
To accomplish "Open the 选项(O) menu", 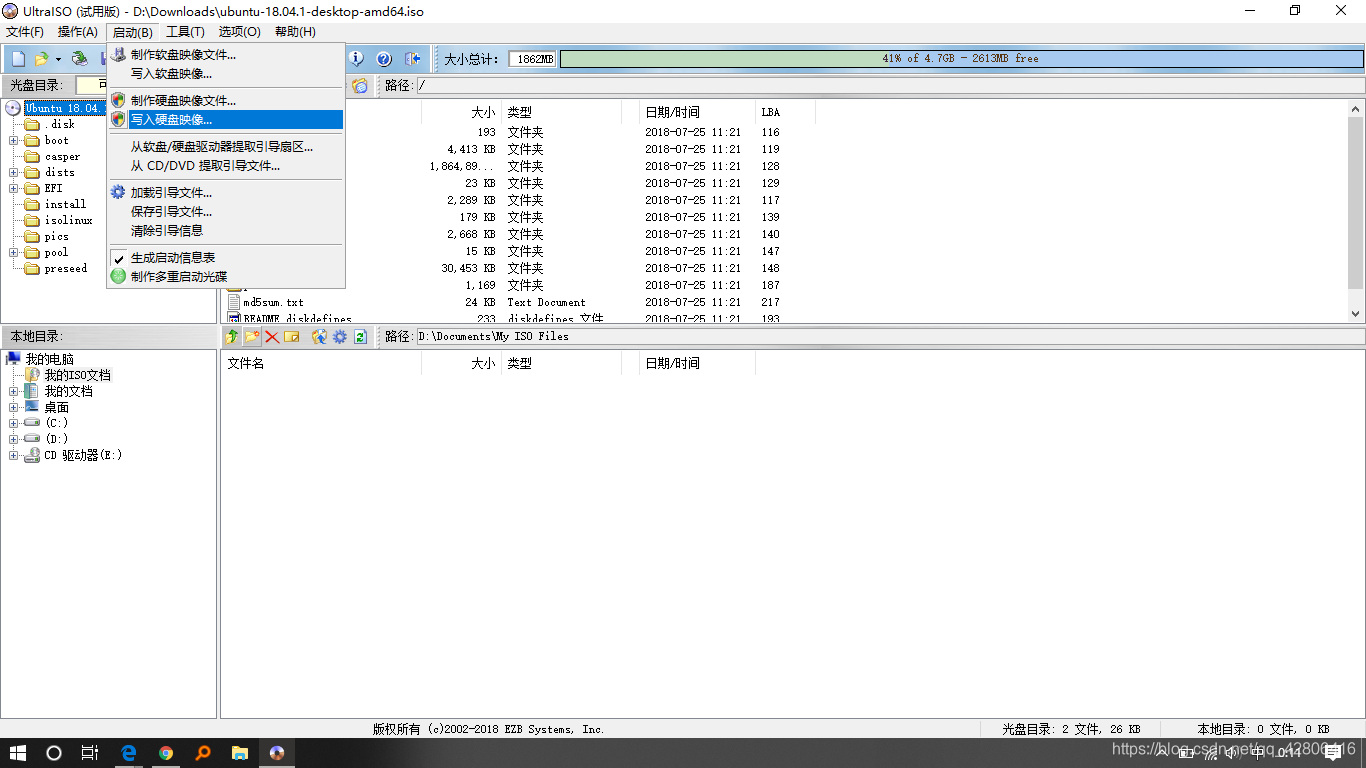I will pos(239,32).
